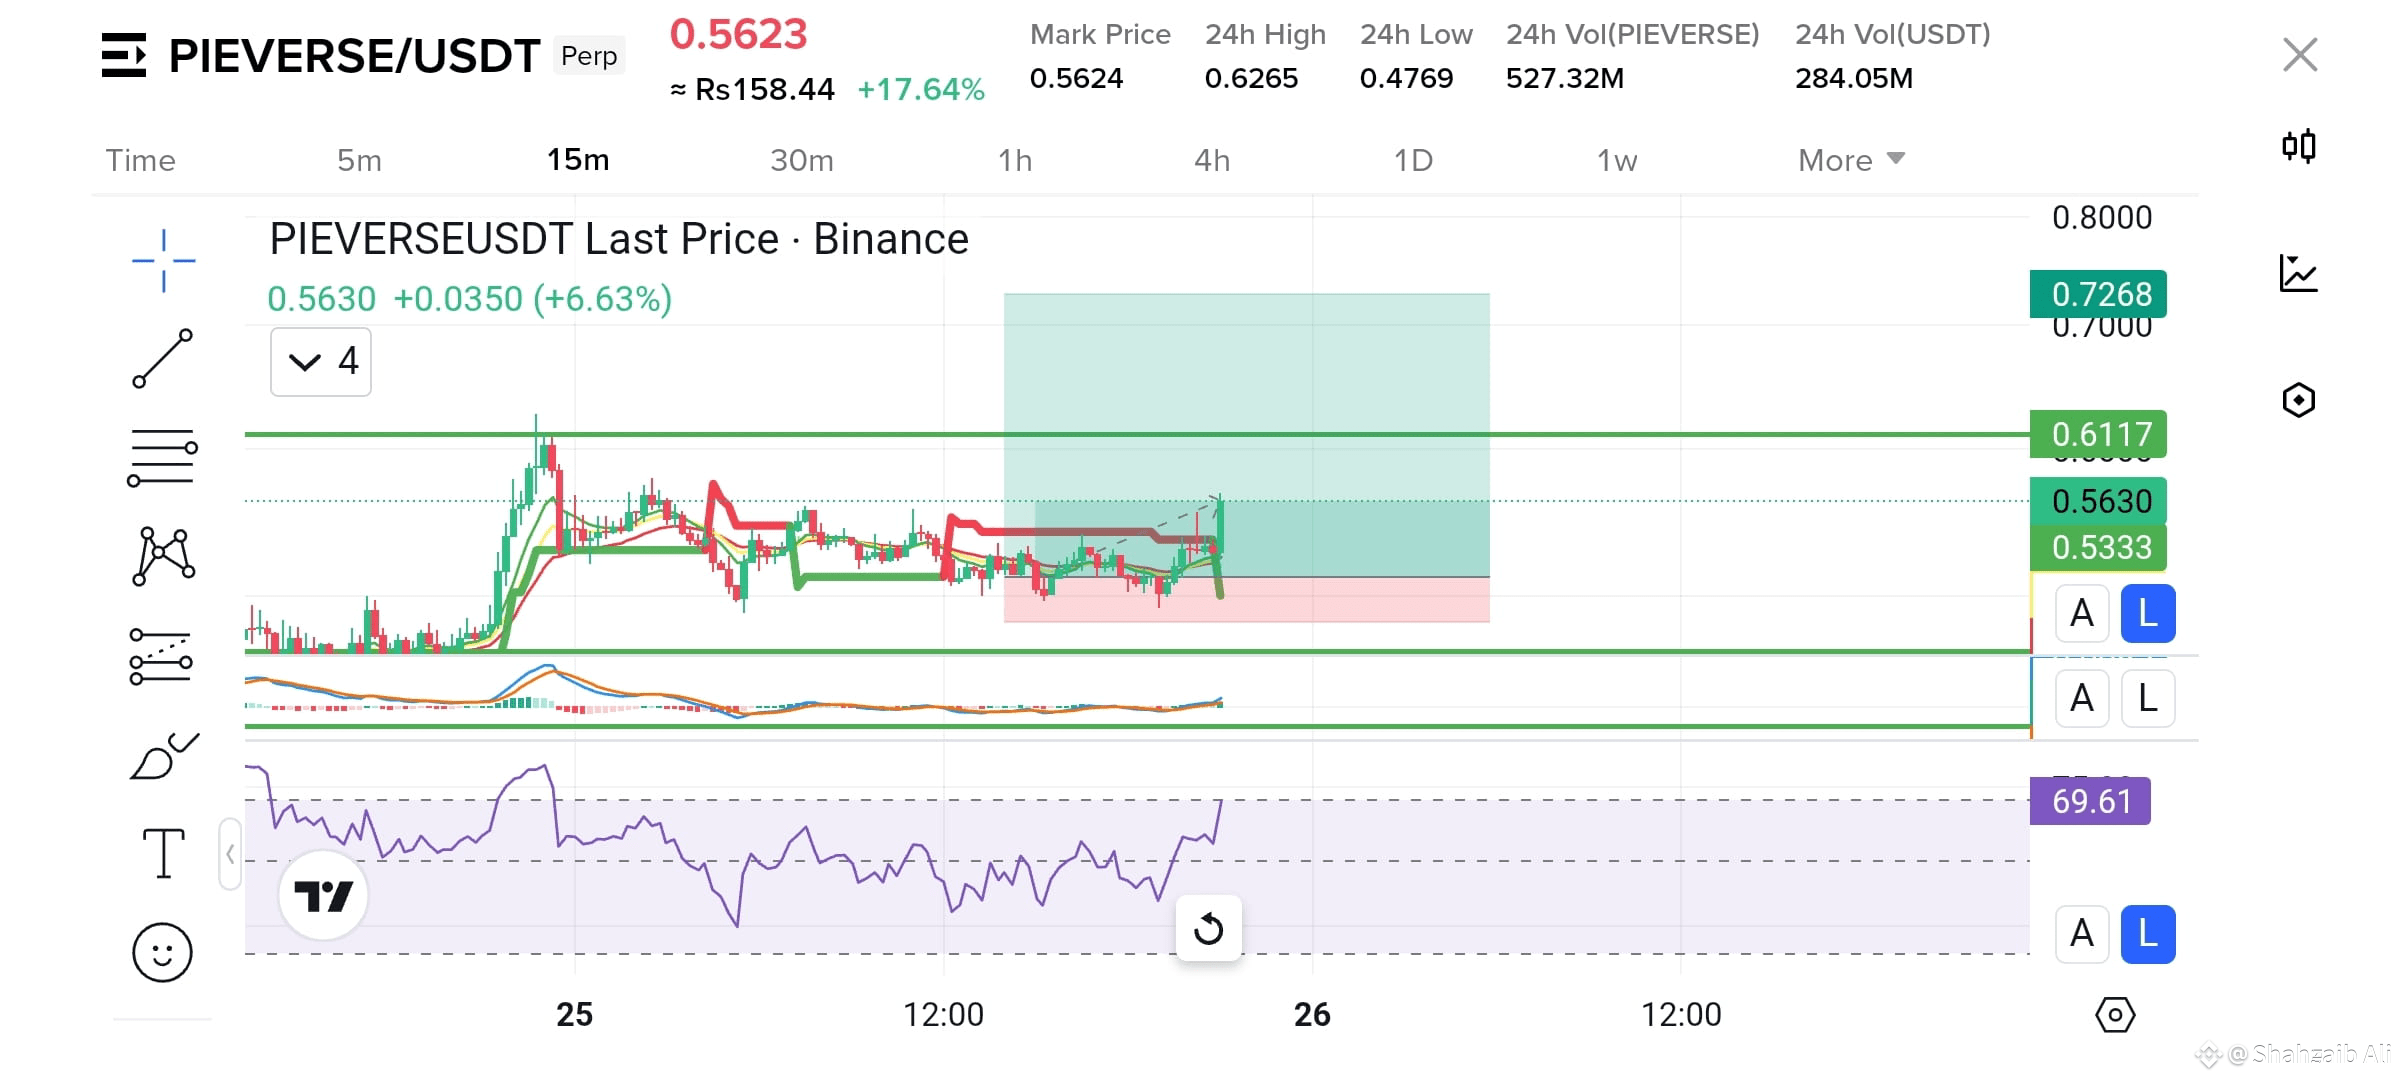This screenshot has width=2400, height=1080.
Task: Toggle log scale on the price pane
Action: point(2148,613)
